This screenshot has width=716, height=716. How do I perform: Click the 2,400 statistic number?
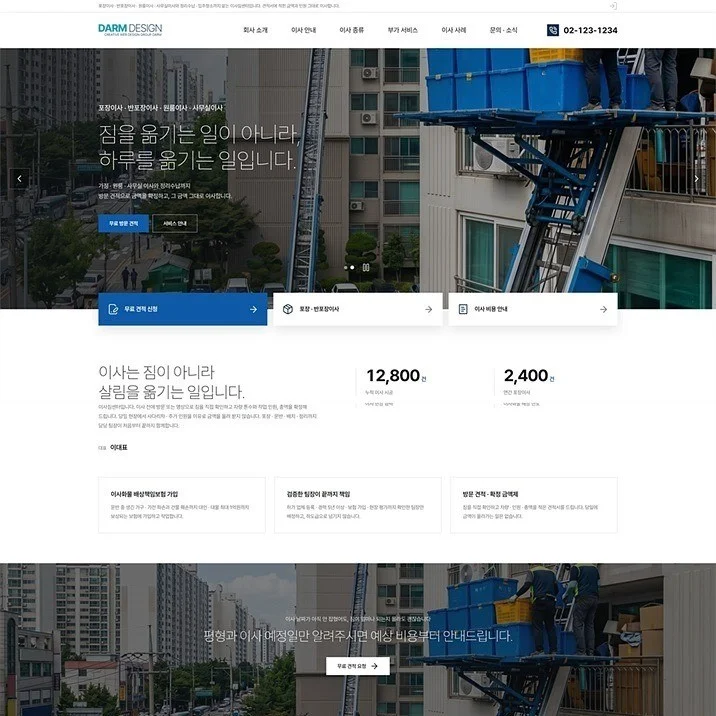point(526,376)
